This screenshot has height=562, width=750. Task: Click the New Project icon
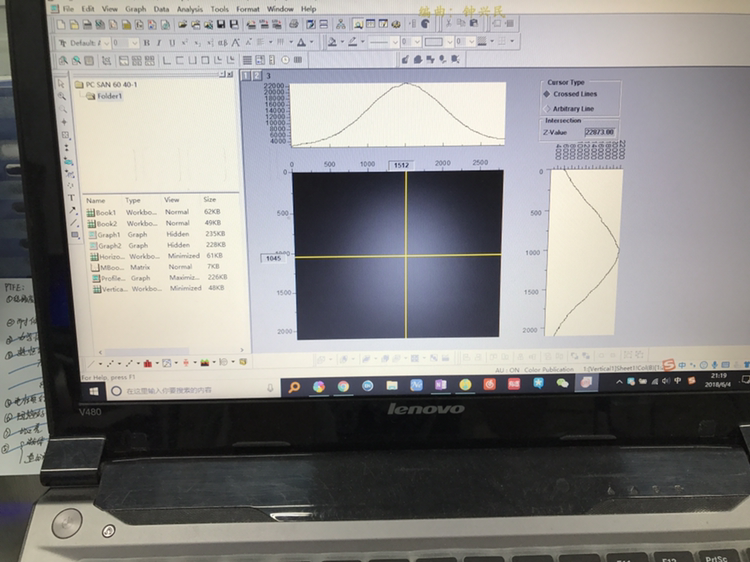pyautogui.click(x=61, y=24)
